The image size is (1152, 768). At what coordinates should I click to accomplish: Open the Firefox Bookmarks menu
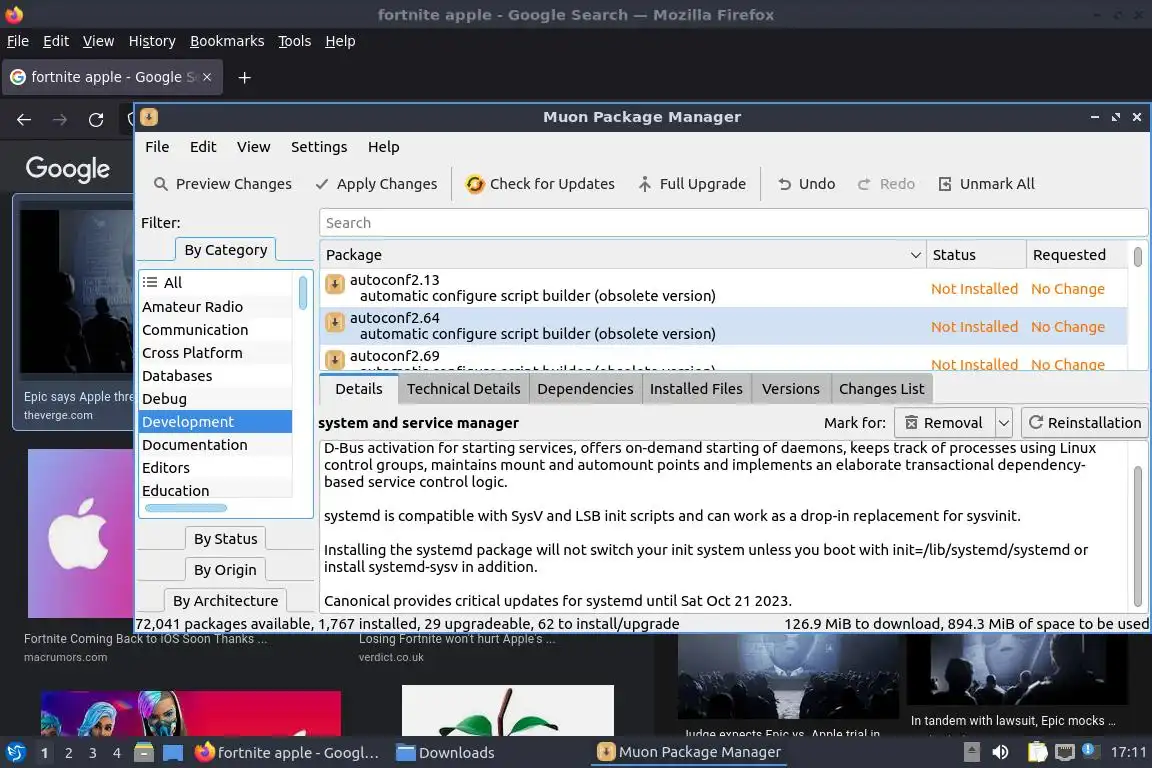[x=227, y=41]
